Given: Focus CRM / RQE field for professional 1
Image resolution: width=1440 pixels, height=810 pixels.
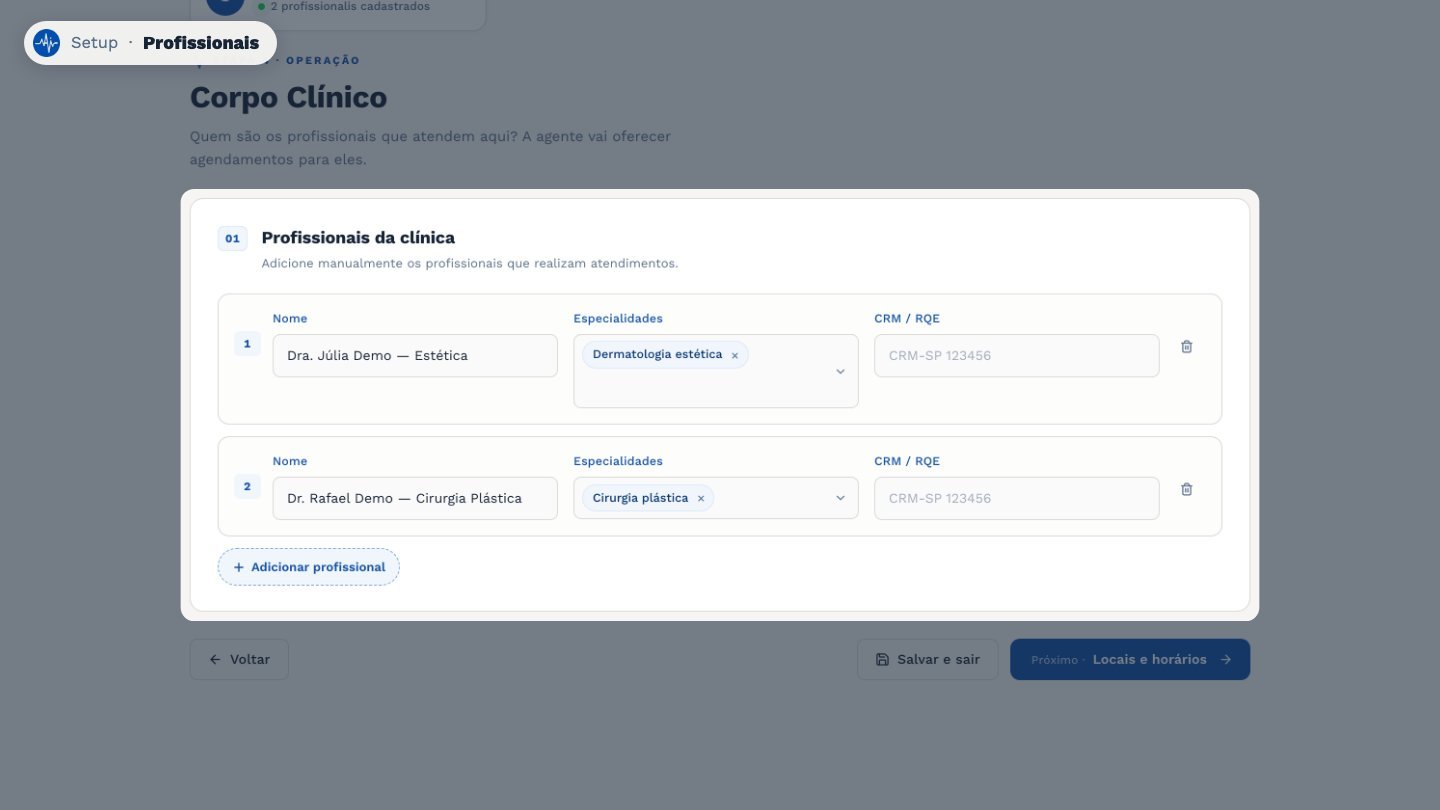Looking at the screenshot, I should click(1017, 355).
